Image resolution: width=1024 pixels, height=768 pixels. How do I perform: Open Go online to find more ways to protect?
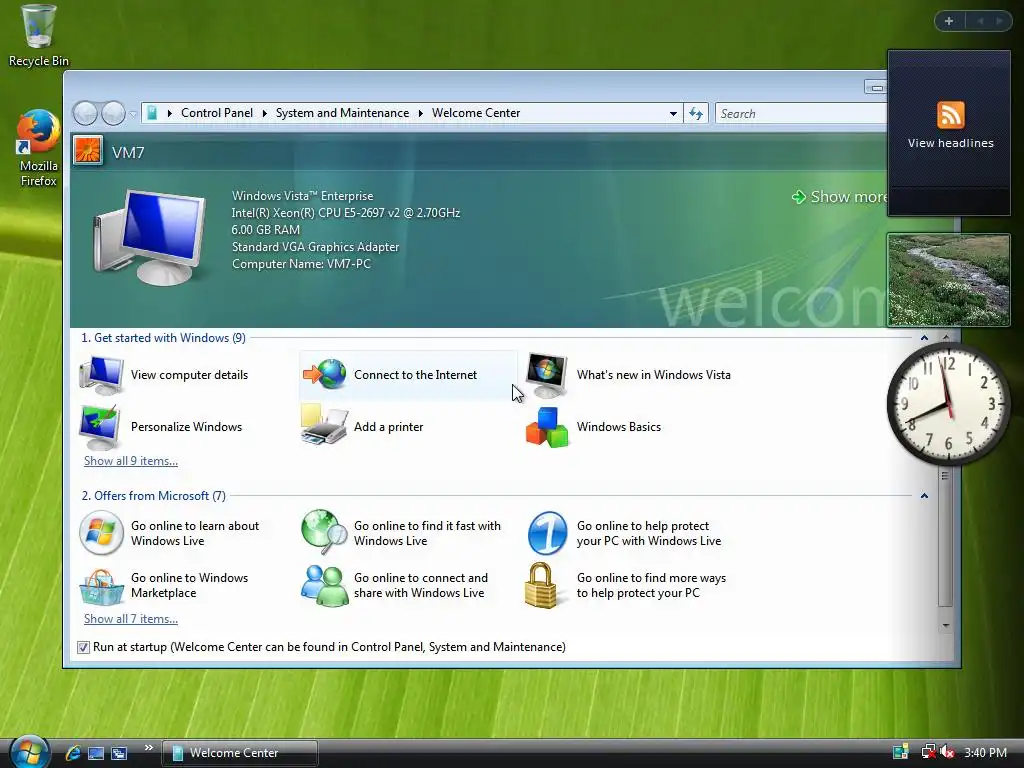click(626, 585)
